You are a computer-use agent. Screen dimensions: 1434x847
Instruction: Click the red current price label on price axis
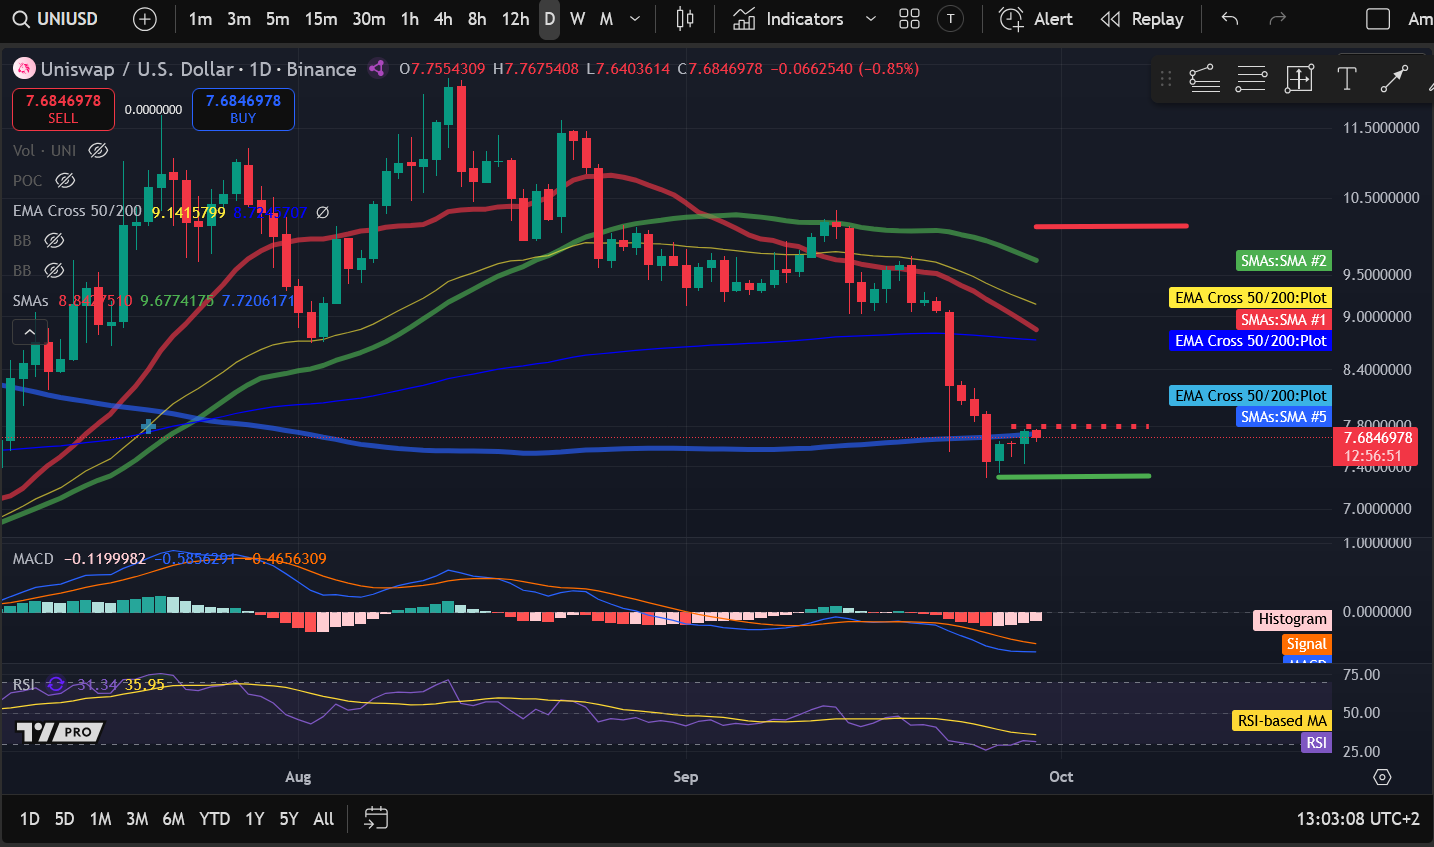point(1377,447)
